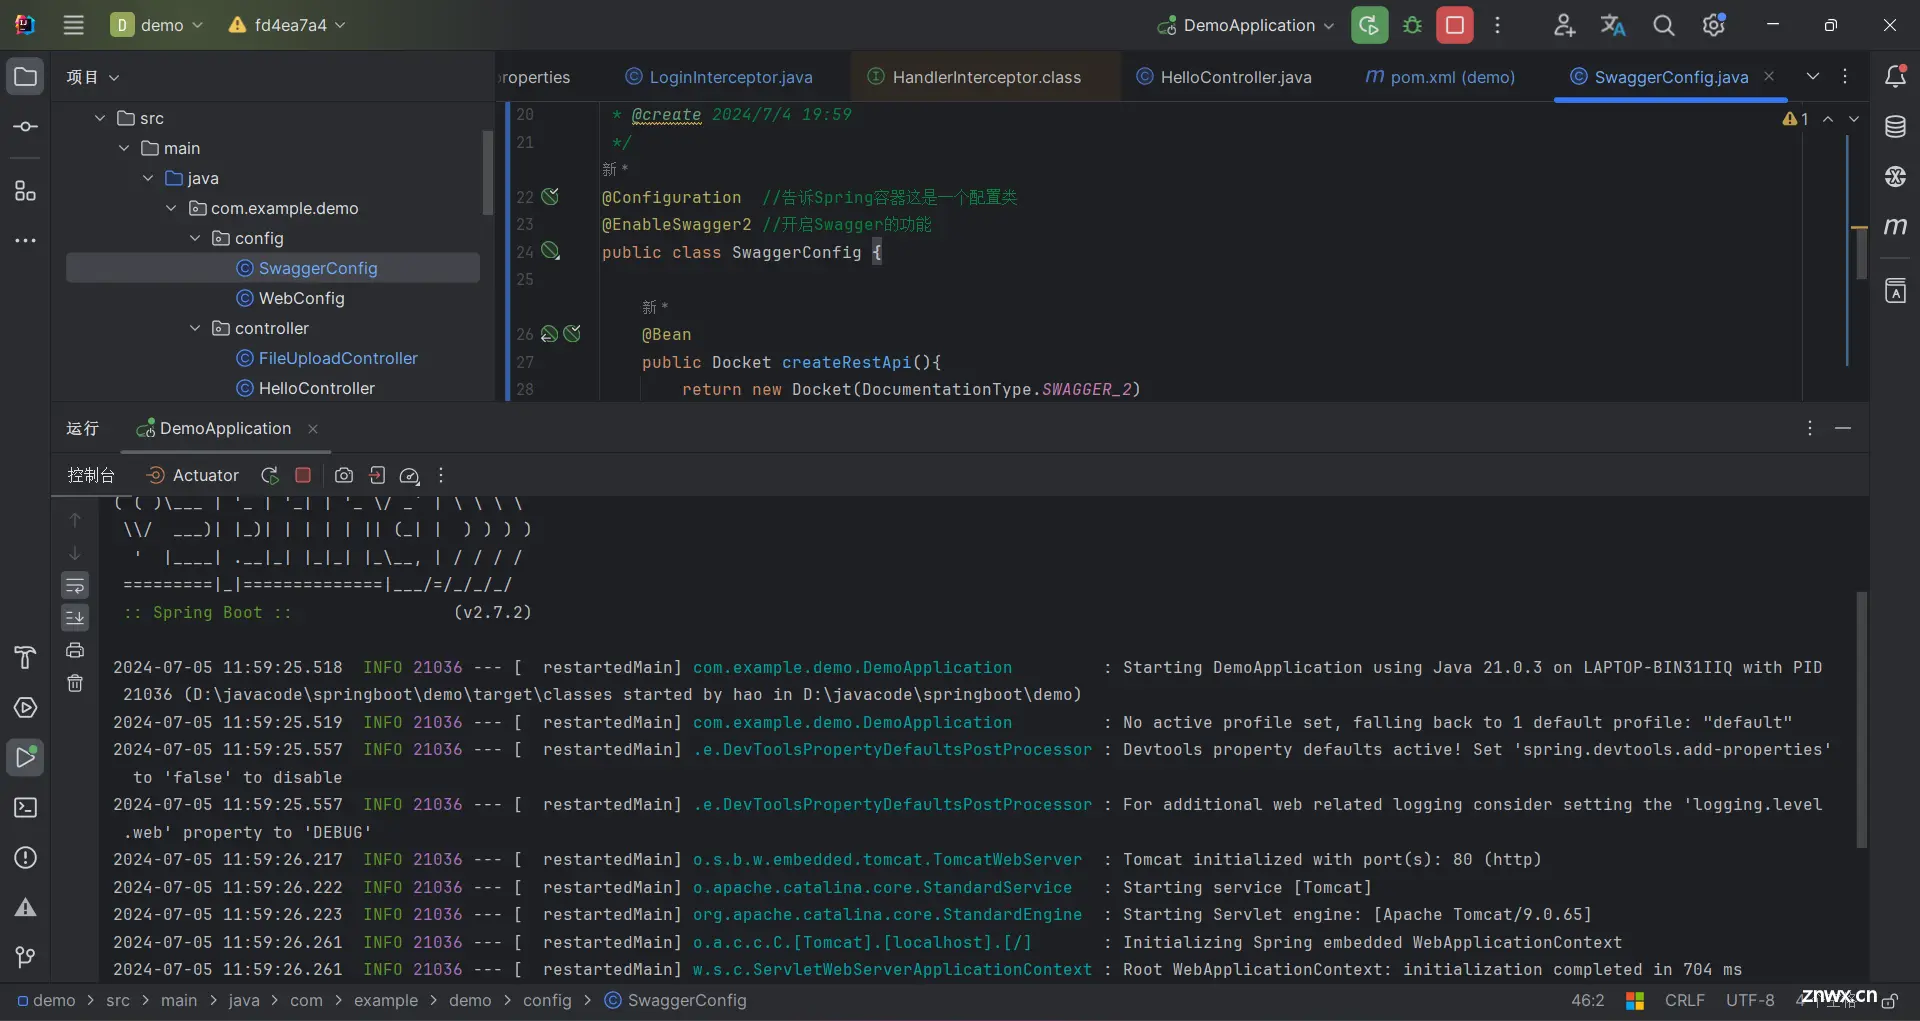Open the 项目 view dropdown

(92, 77)
